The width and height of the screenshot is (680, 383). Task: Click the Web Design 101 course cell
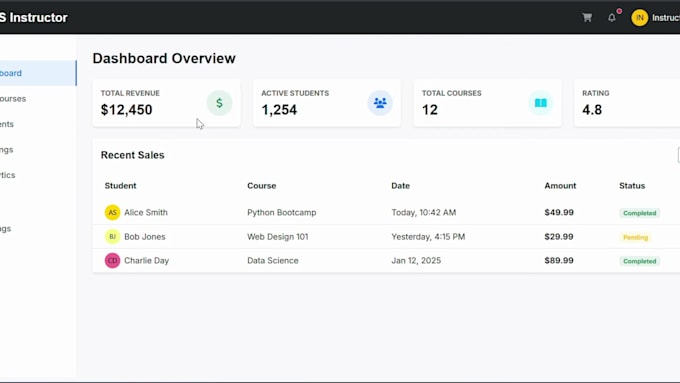[278, 237]
